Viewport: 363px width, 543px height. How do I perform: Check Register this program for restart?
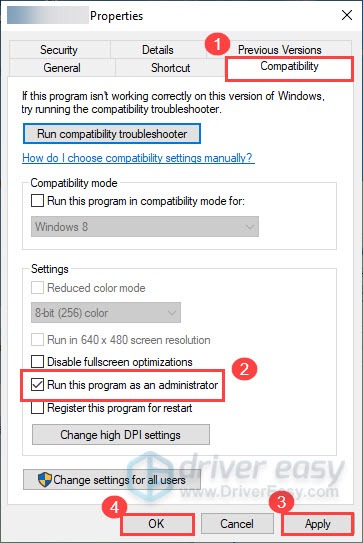[37, 408]
